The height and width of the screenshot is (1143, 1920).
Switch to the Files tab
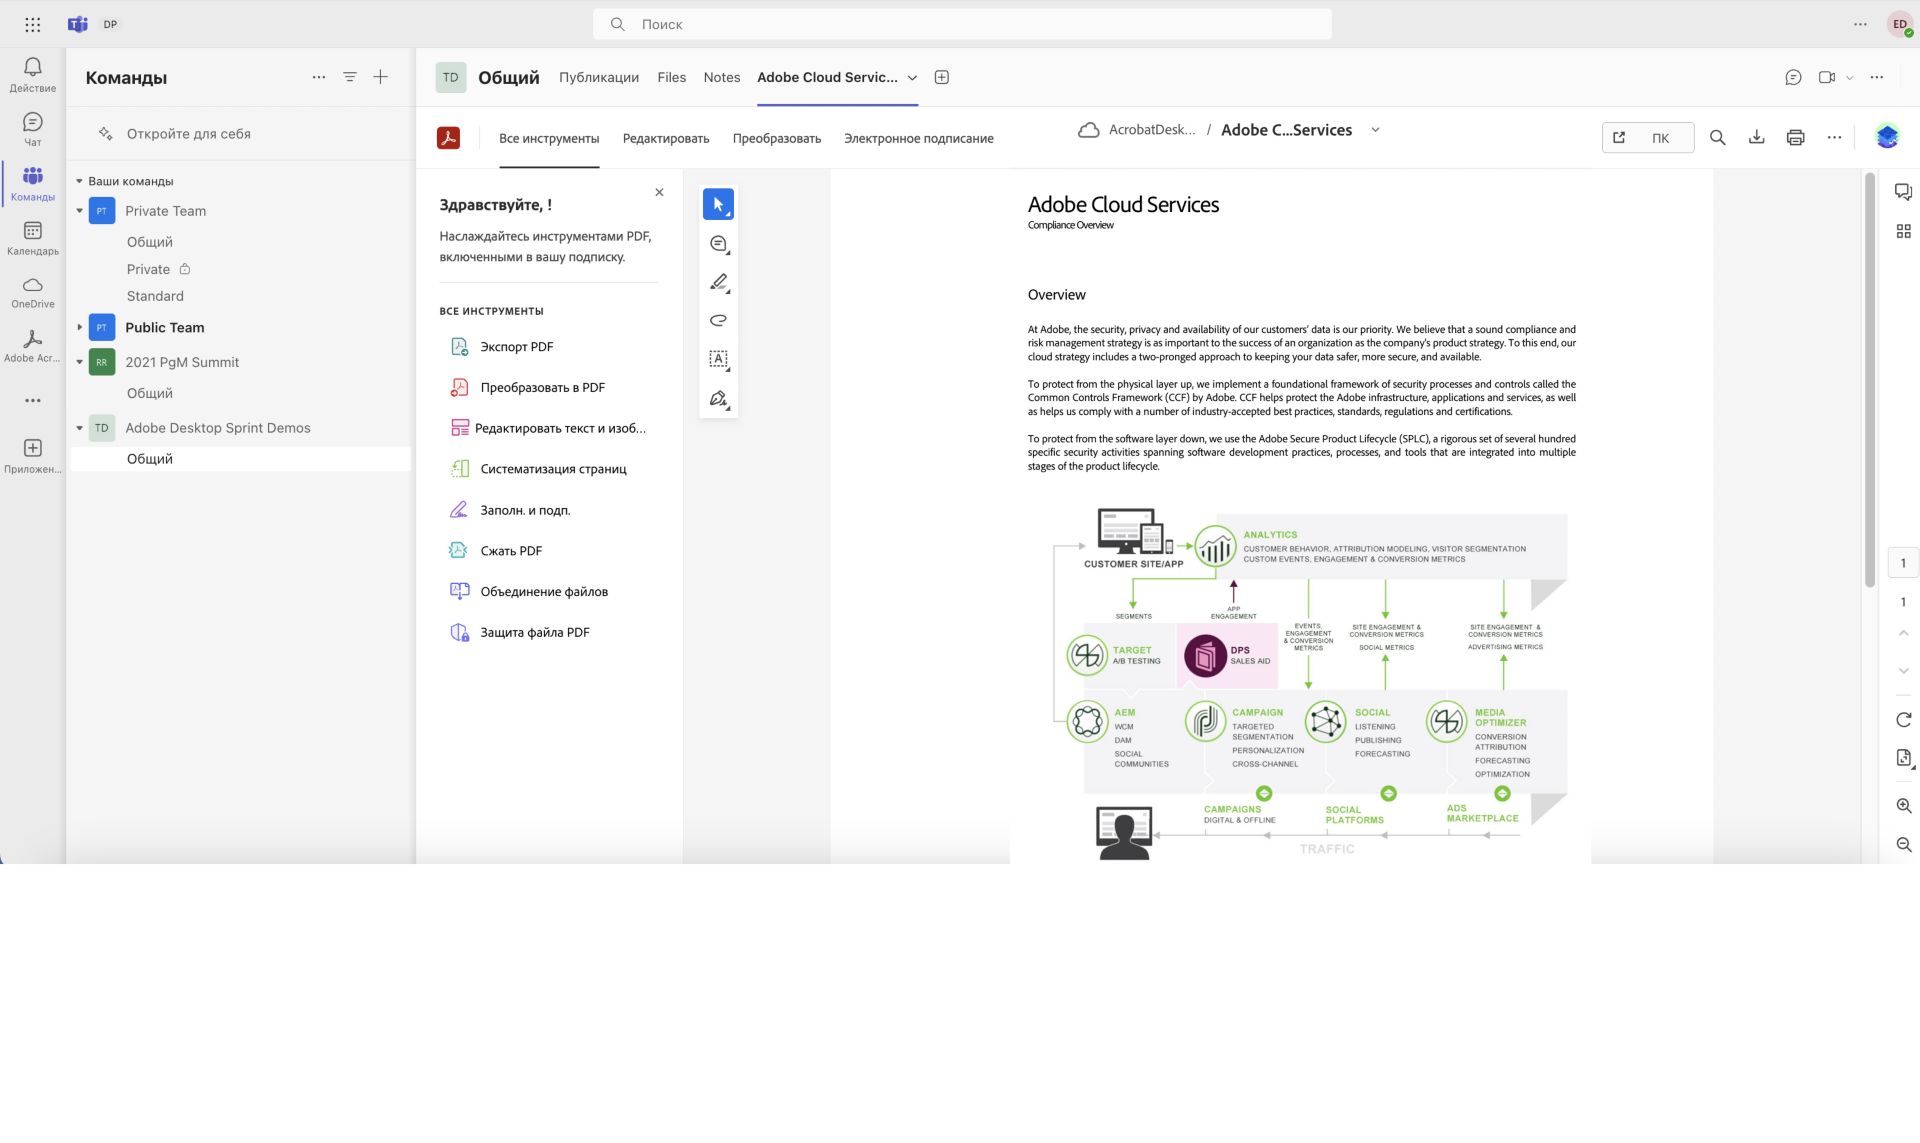coord(671,77)
